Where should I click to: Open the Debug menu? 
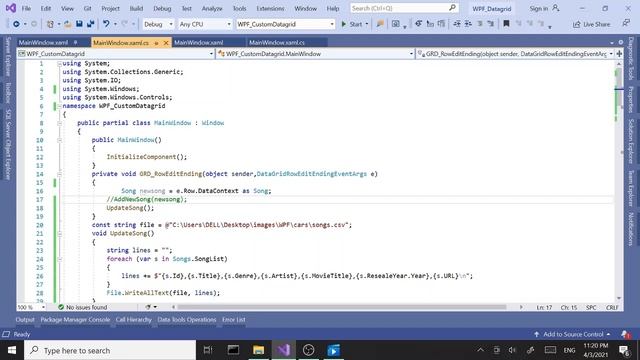pyautogui.click(x=162, y=8)
